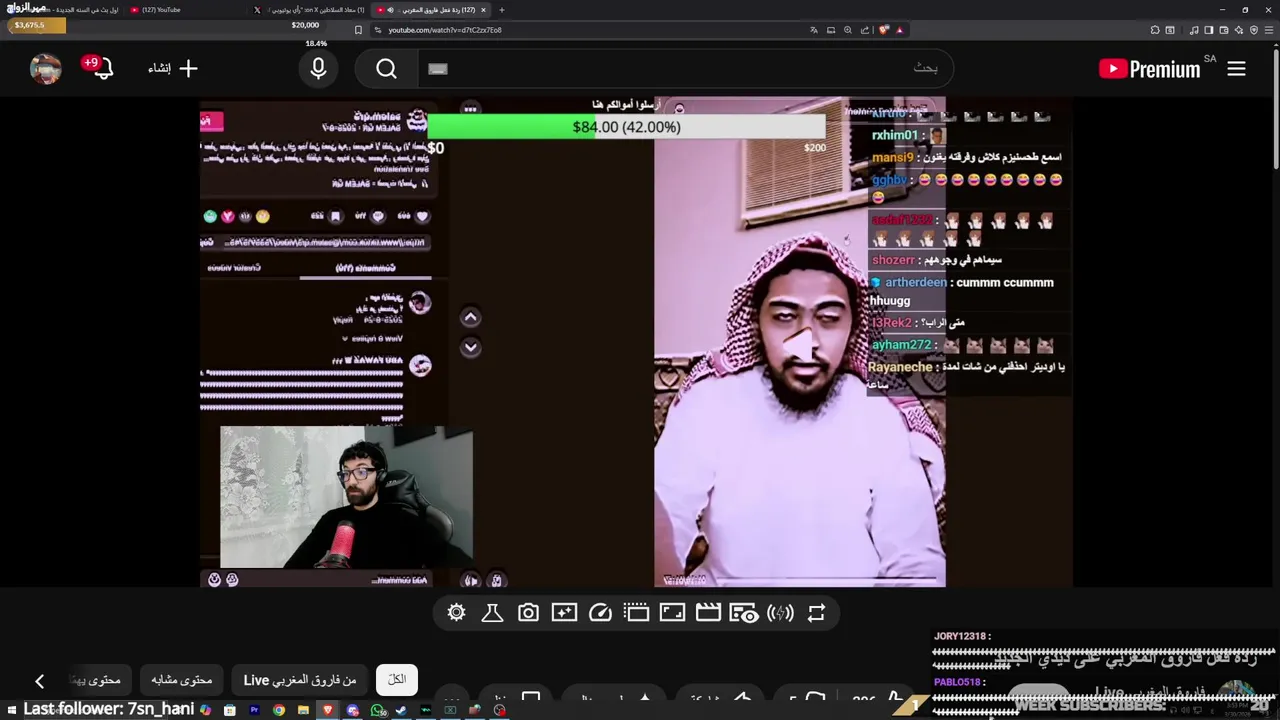Switch to the X (Twitter) browser tab
This screenshot has height=720, width=1280.
pos(310,10)
